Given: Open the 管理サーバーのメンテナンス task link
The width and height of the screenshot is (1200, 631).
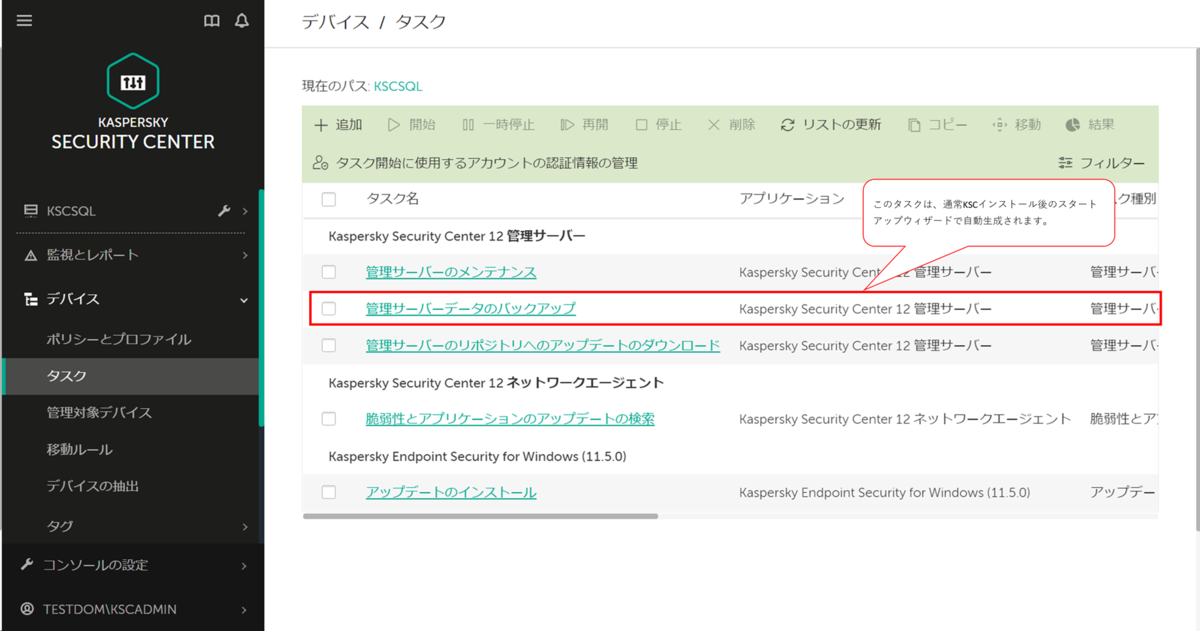Looking at the screenshot, I should click(x=451, y=272).
